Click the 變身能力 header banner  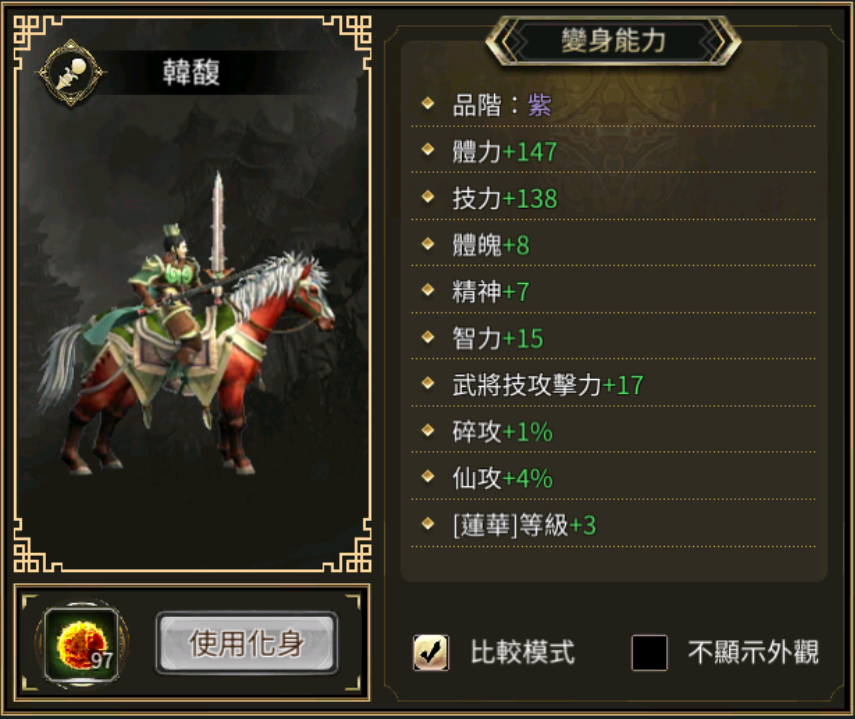point(613,41)
